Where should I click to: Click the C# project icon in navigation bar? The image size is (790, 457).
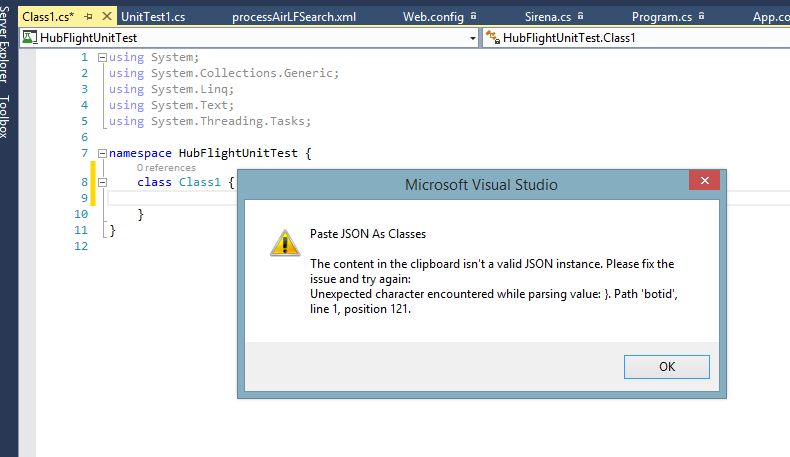pyautogui.click(x=30, y=37)
